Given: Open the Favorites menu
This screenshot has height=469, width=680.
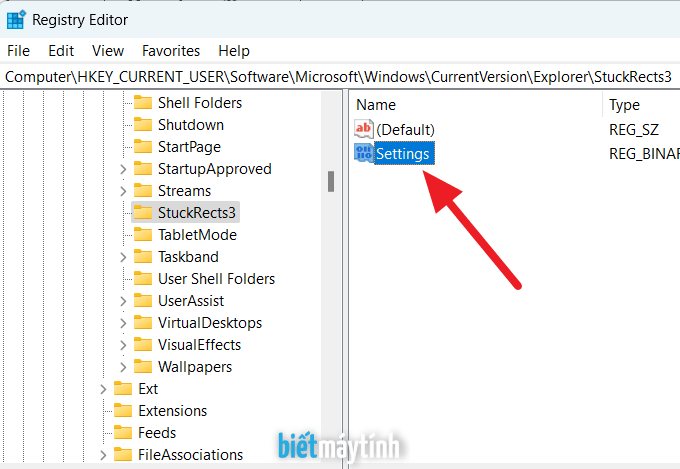Looking at the screenshot, I should coord(171,51).
